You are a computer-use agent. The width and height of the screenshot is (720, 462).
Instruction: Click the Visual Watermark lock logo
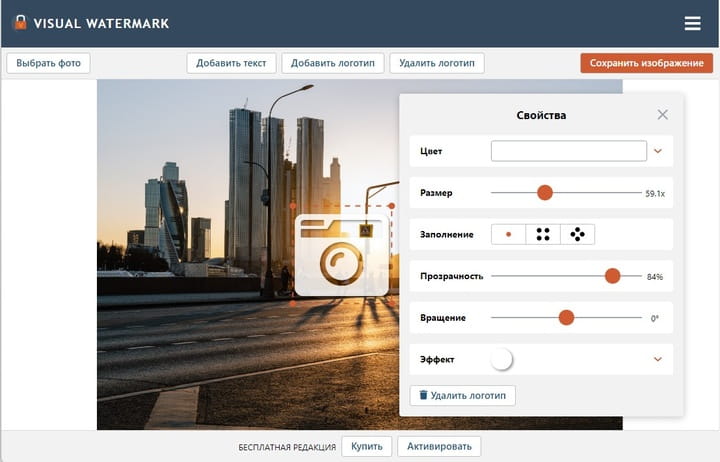pyautogui.click(x=20, y=22)
